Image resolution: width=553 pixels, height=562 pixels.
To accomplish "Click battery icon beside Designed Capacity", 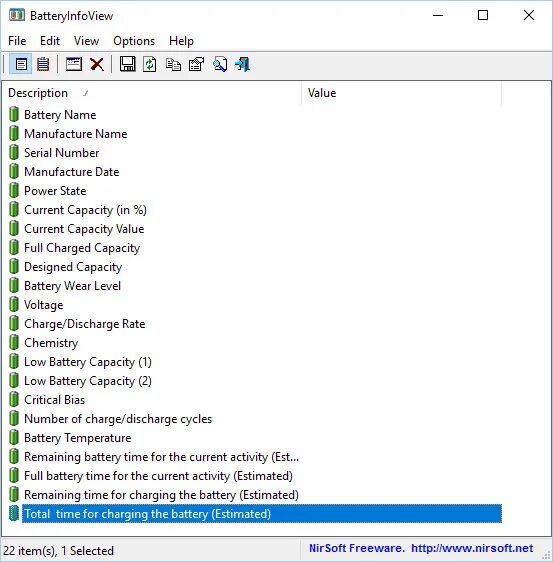I will tap(14, 266).
